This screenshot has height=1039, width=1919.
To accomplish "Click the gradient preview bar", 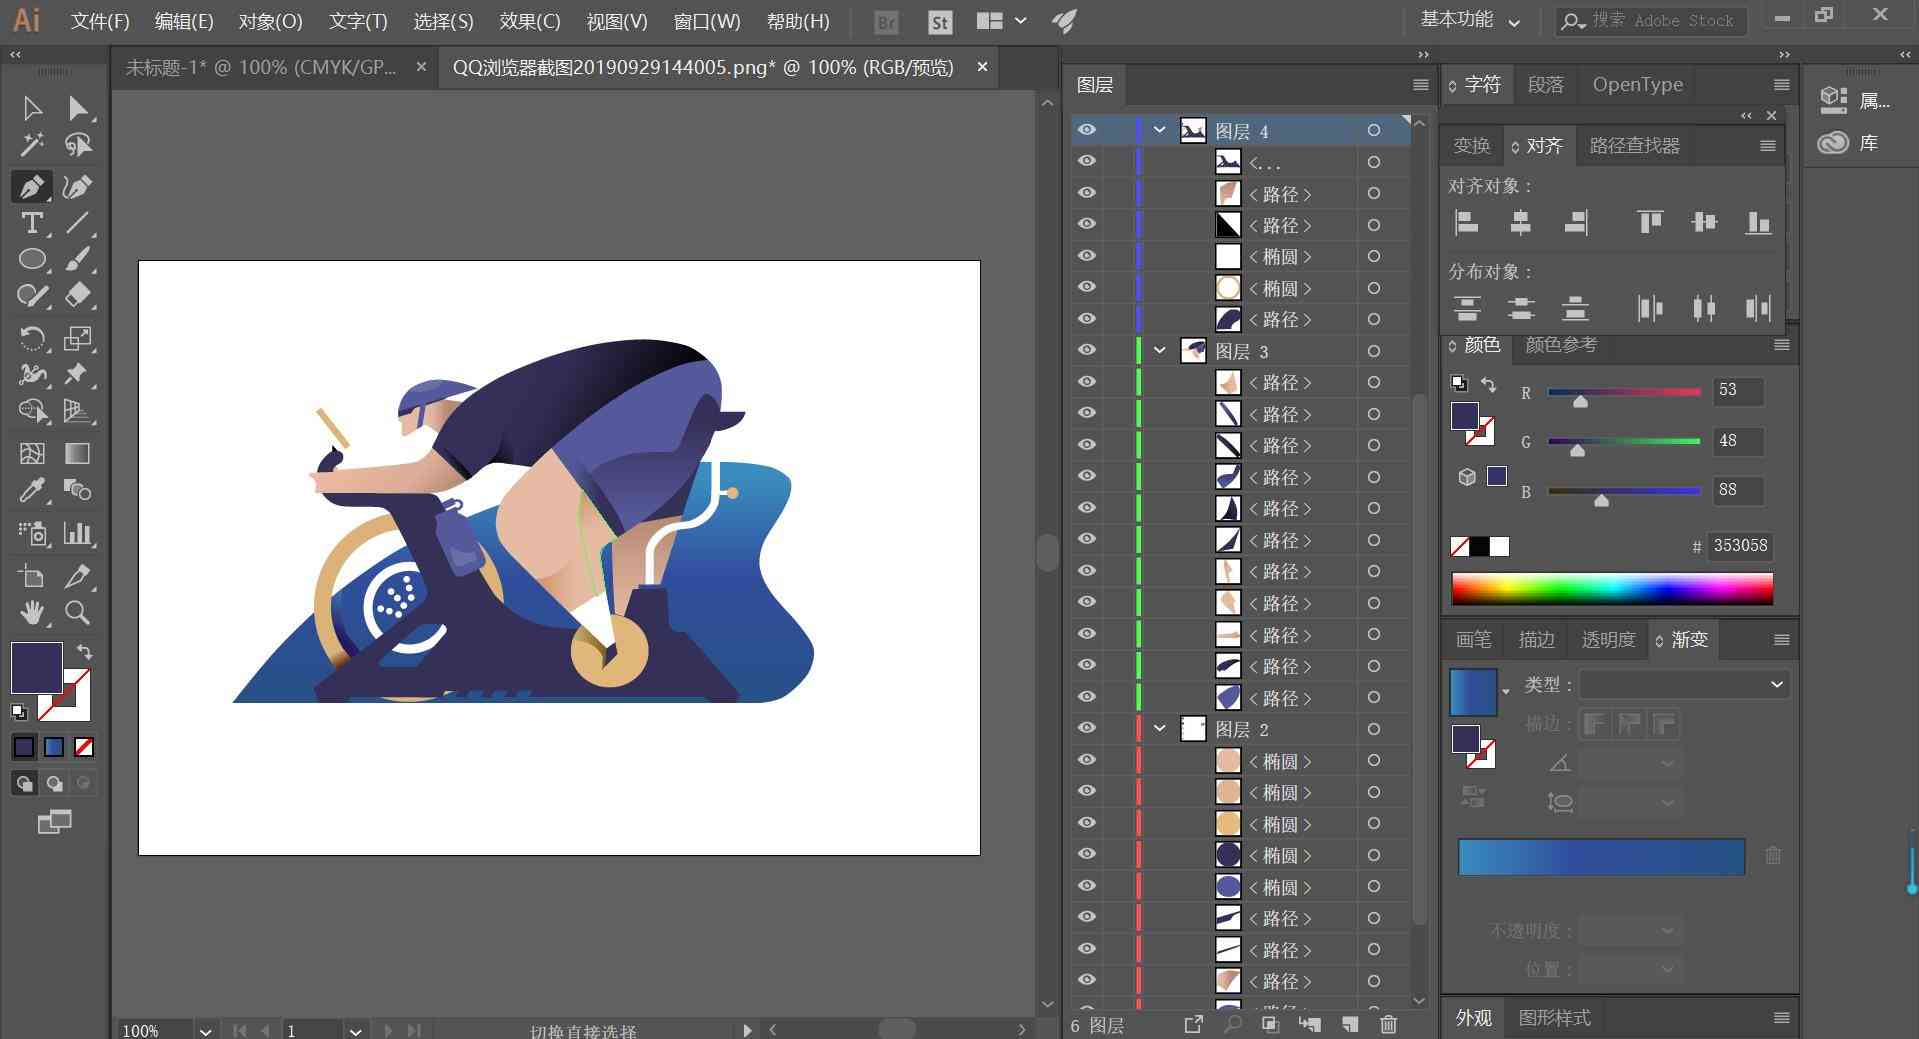I will point(1601,857).
